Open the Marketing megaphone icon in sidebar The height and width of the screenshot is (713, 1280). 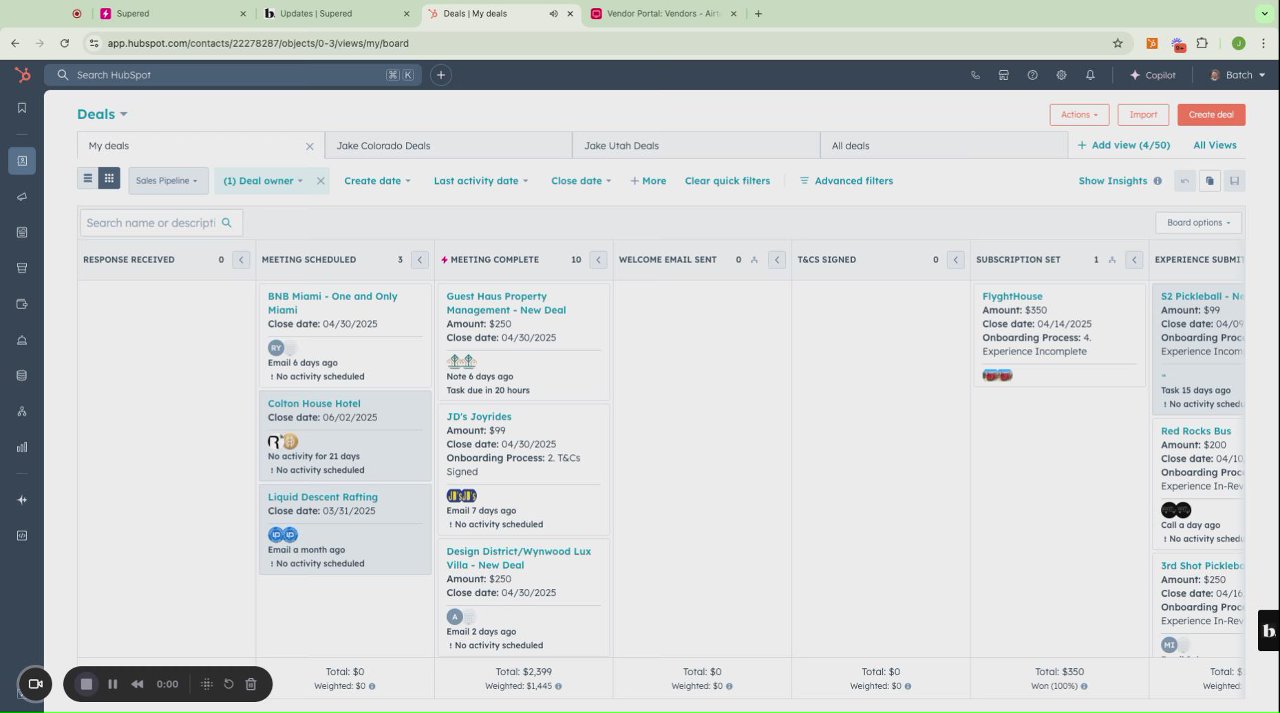coord(22,197)
